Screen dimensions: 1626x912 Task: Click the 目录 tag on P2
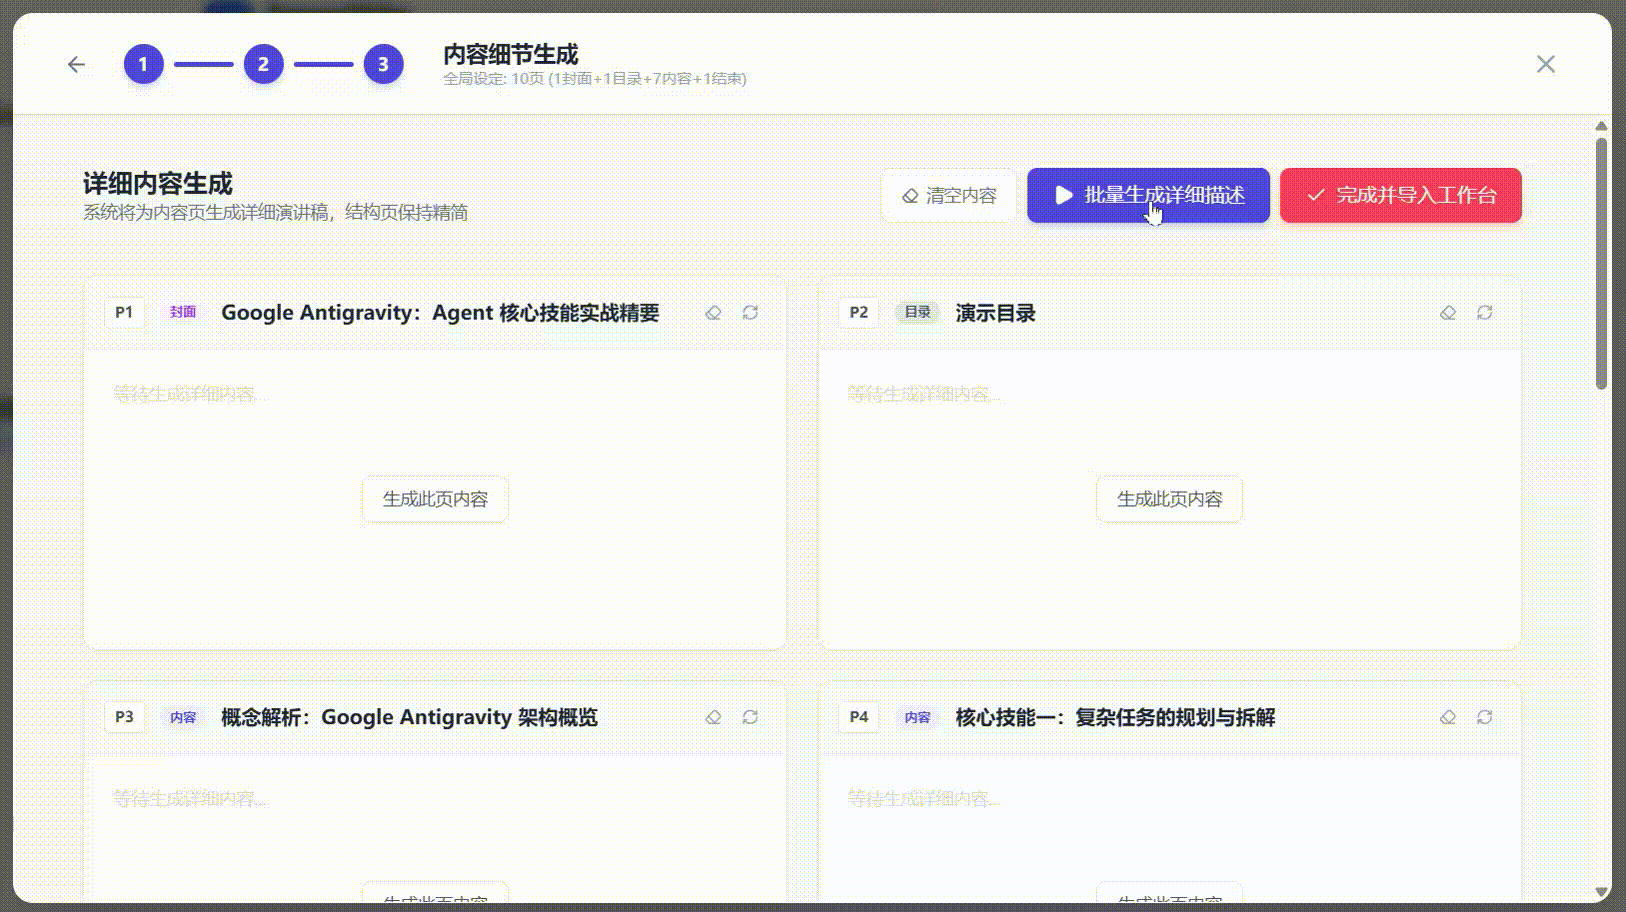point(917,312)
